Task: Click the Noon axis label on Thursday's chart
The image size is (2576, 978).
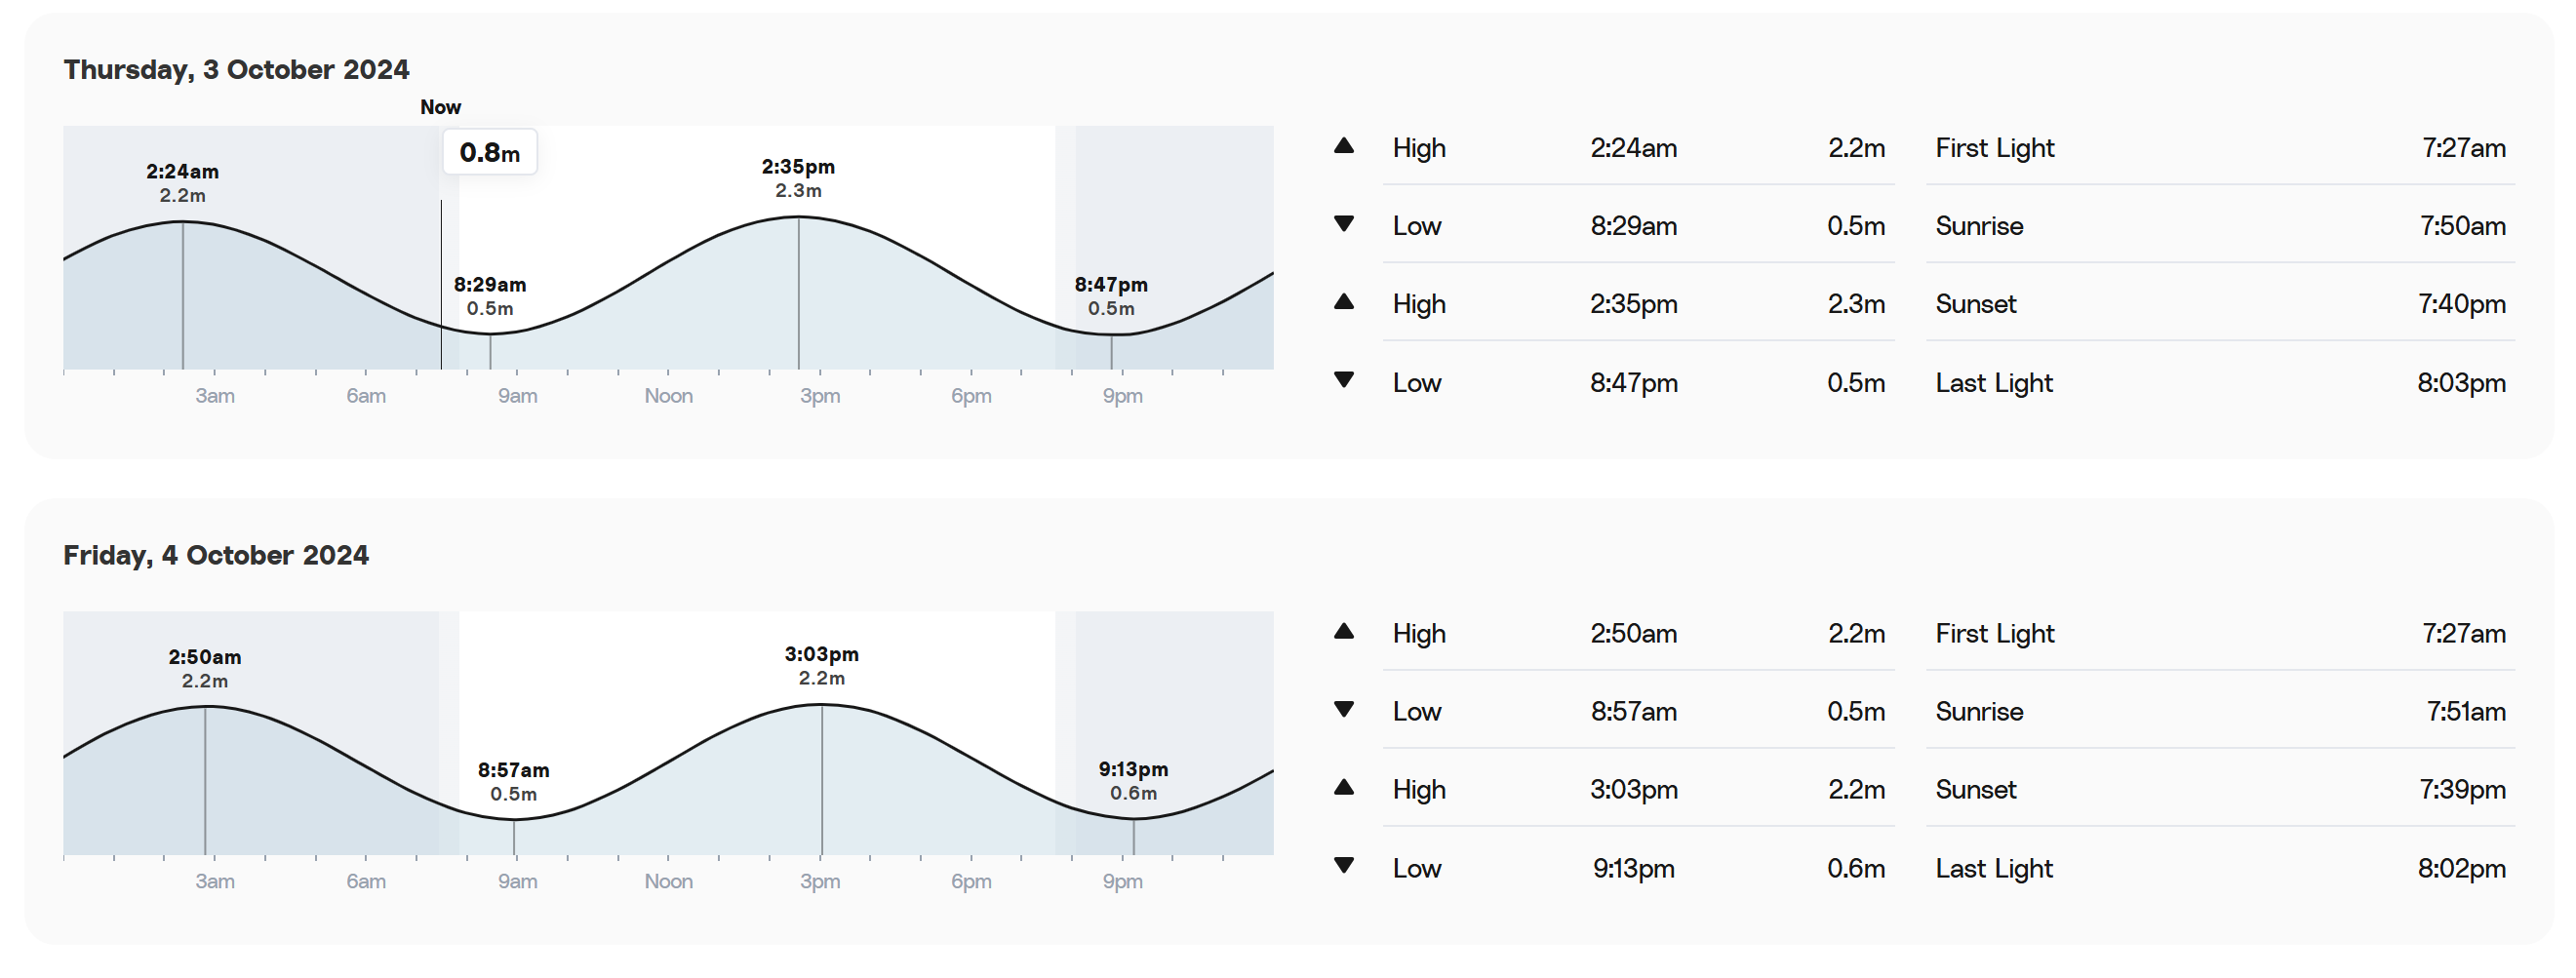Action: click(x=668, y=396)
